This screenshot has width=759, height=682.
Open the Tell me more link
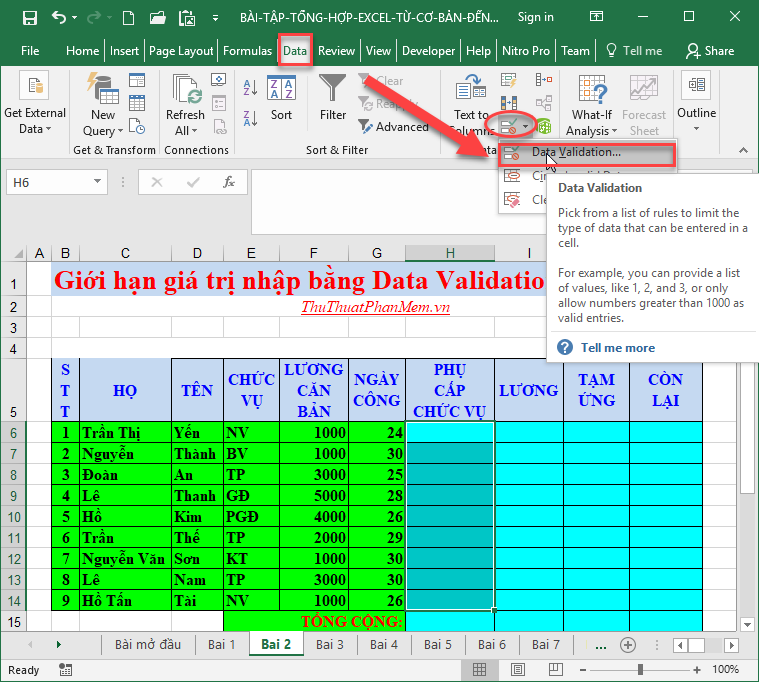618,348
